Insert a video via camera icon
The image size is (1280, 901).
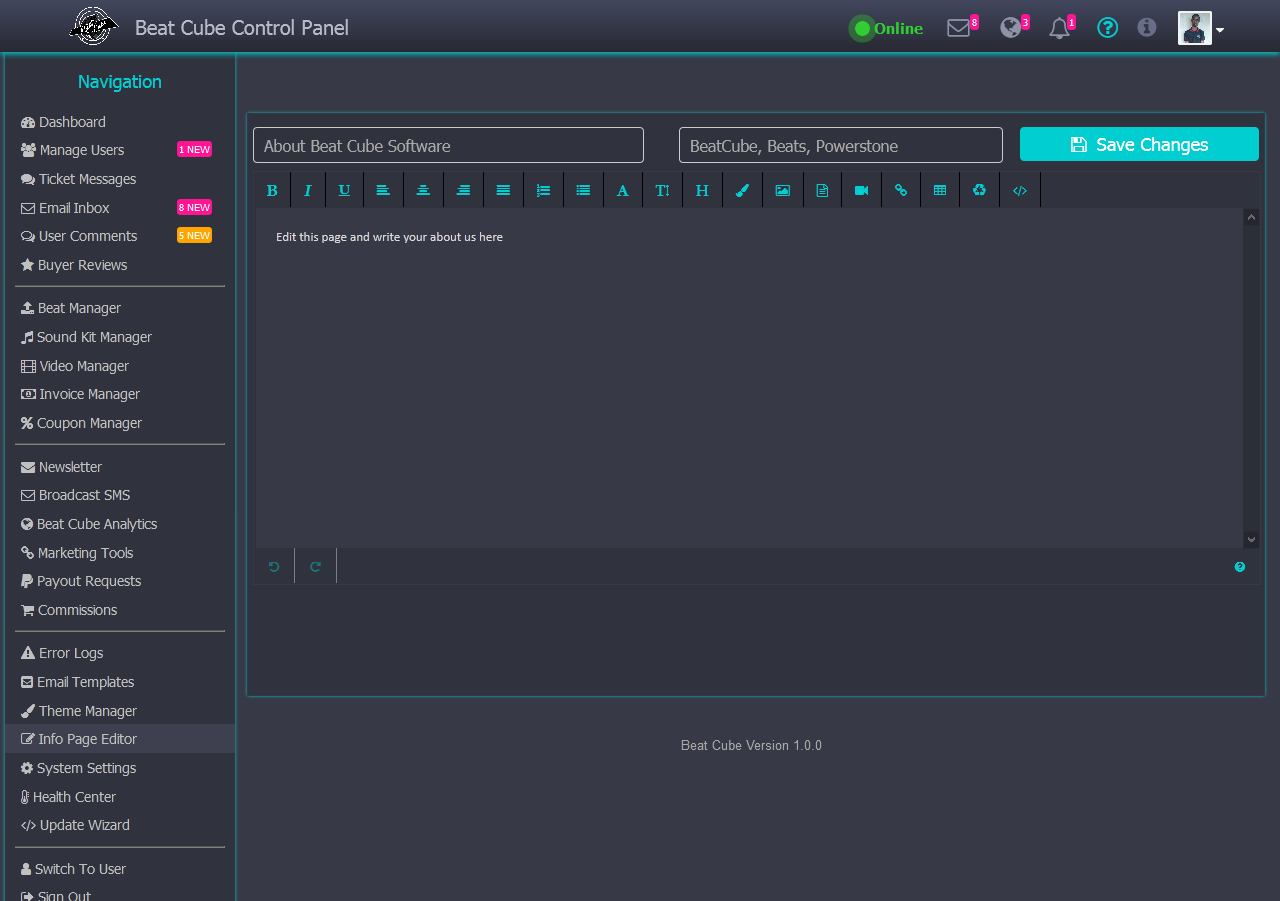861,190
